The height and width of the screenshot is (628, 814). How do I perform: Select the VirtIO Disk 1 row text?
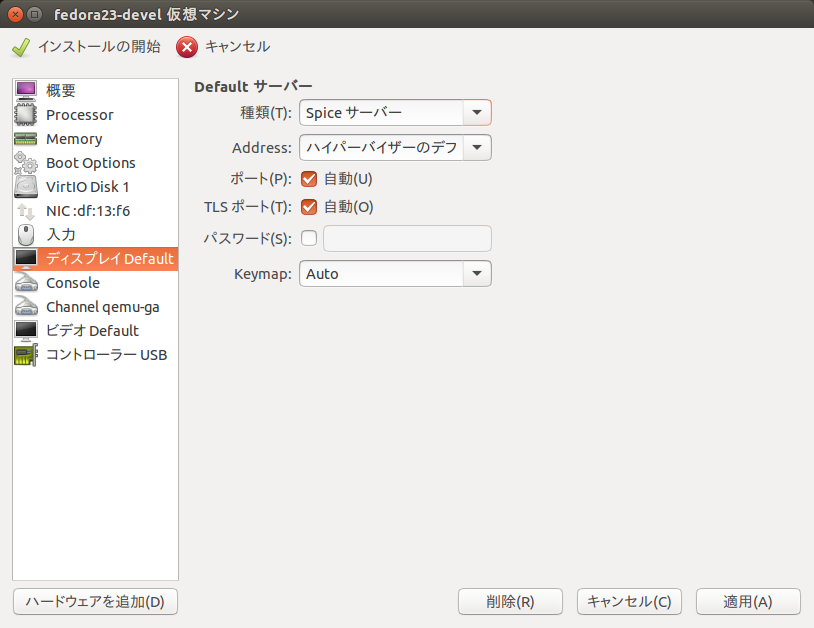pos(88,187)
